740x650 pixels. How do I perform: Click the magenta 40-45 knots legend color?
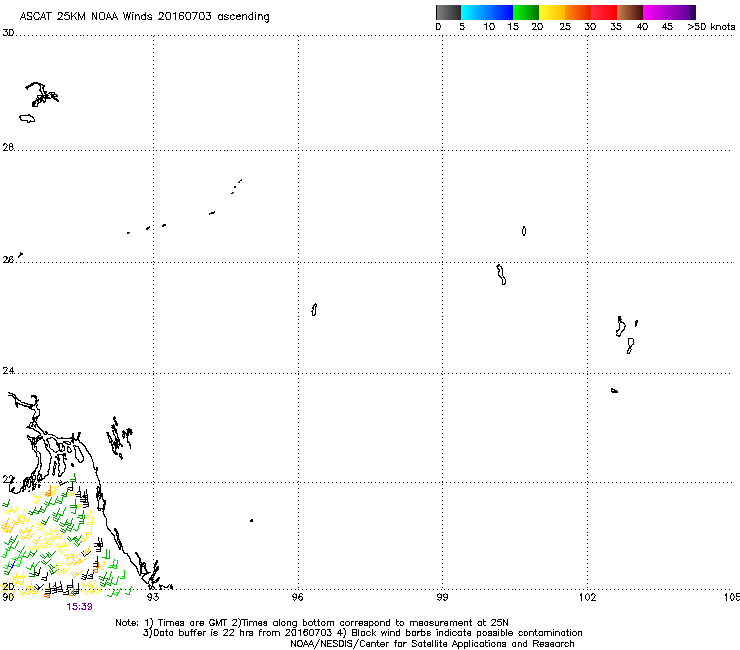[x=656, y=12]
